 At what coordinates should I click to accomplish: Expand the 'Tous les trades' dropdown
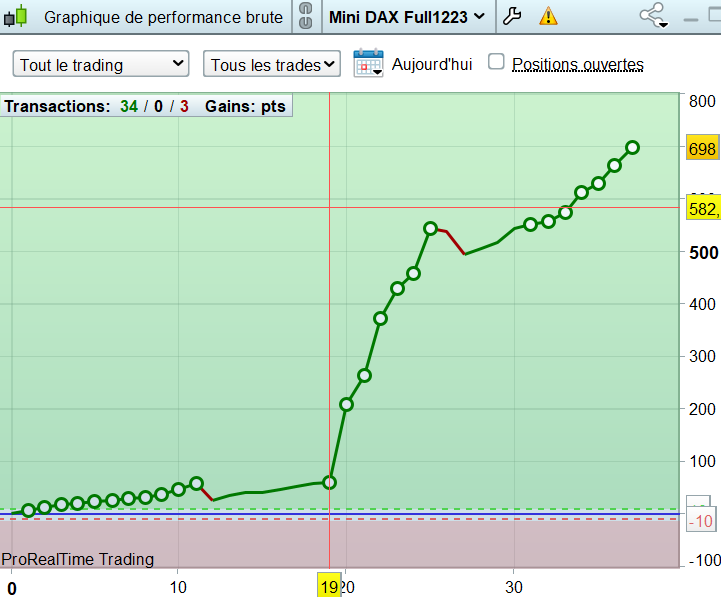click(272, 64)
